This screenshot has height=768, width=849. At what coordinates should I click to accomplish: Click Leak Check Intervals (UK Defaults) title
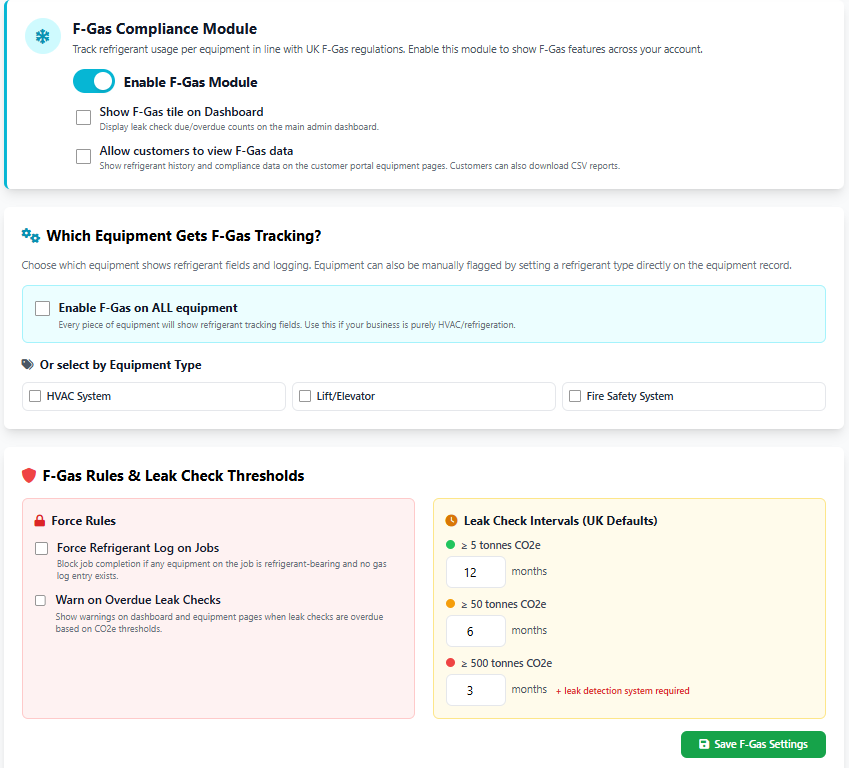pyautogui.click(x=560, y=521)
